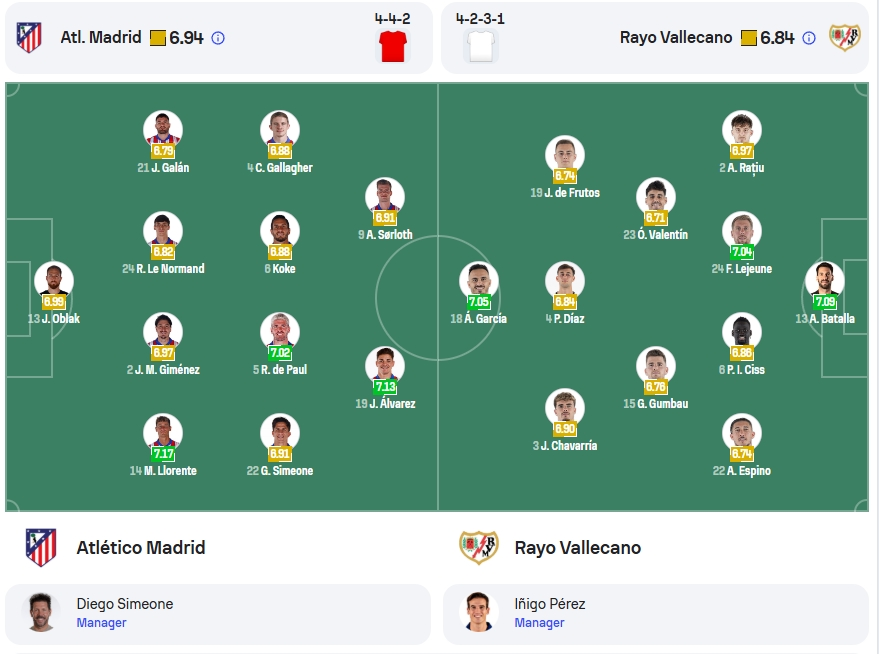Image resolution: width=879 pixels, height=654 pixels.
Task: Select the red Atl. Madrid shirt icon
Action: coord(392,47)
